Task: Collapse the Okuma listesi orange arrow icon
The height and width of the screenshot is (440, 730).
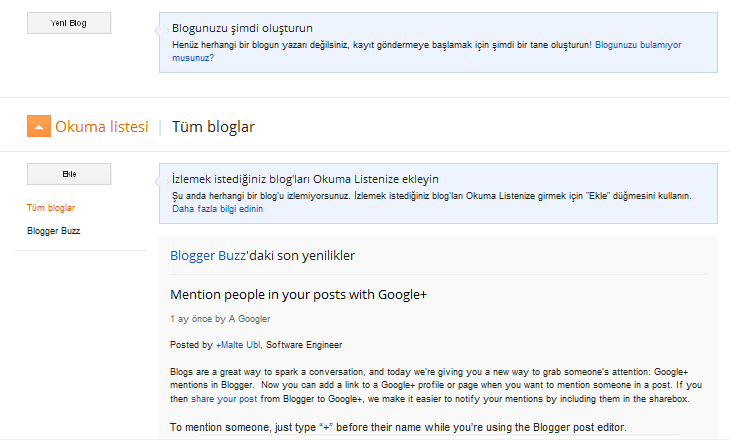Action: pyautogui.click(x=38, y=126)
